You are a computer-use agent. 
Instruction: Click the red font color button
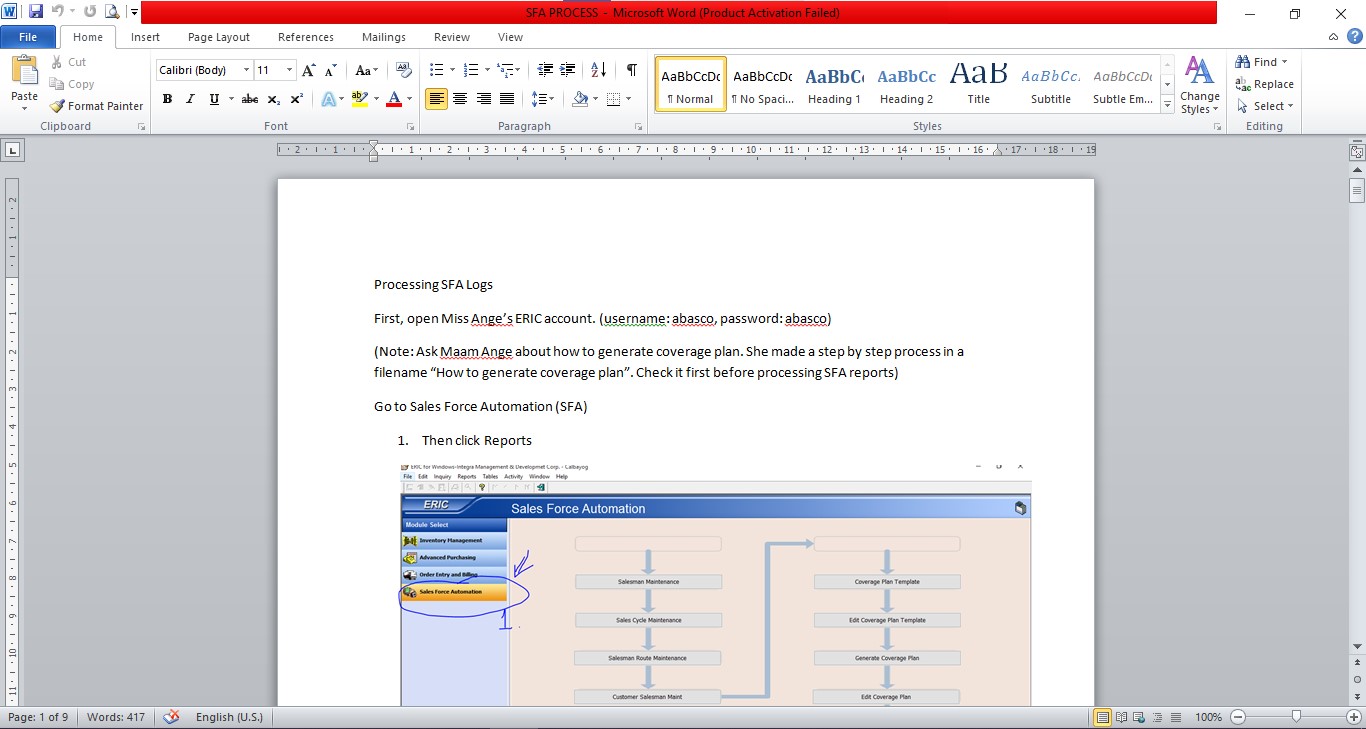pos(393,99)
